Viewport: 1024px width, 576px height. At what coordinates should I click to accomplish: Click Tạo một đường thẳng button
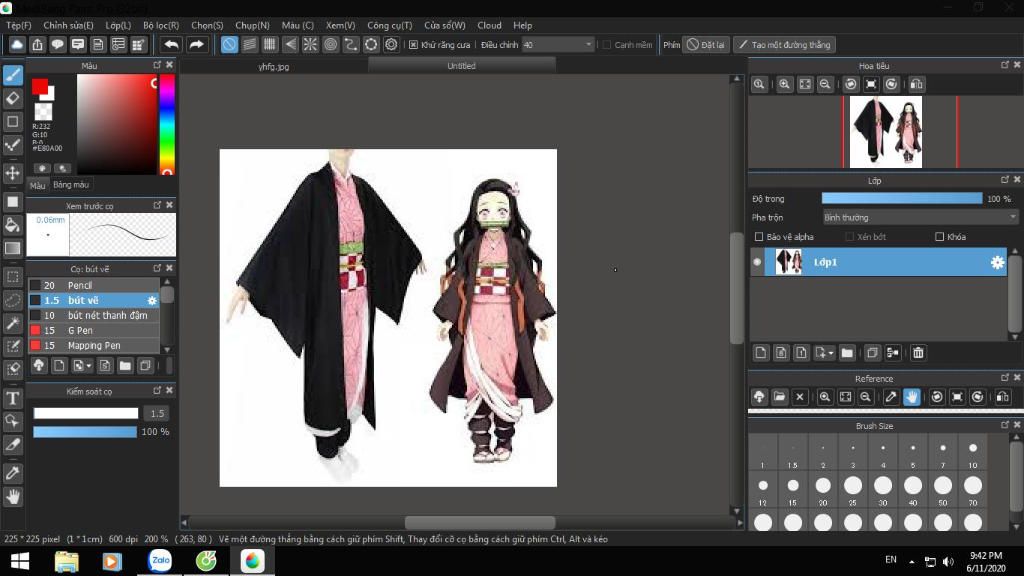click(x=784, y=44)
